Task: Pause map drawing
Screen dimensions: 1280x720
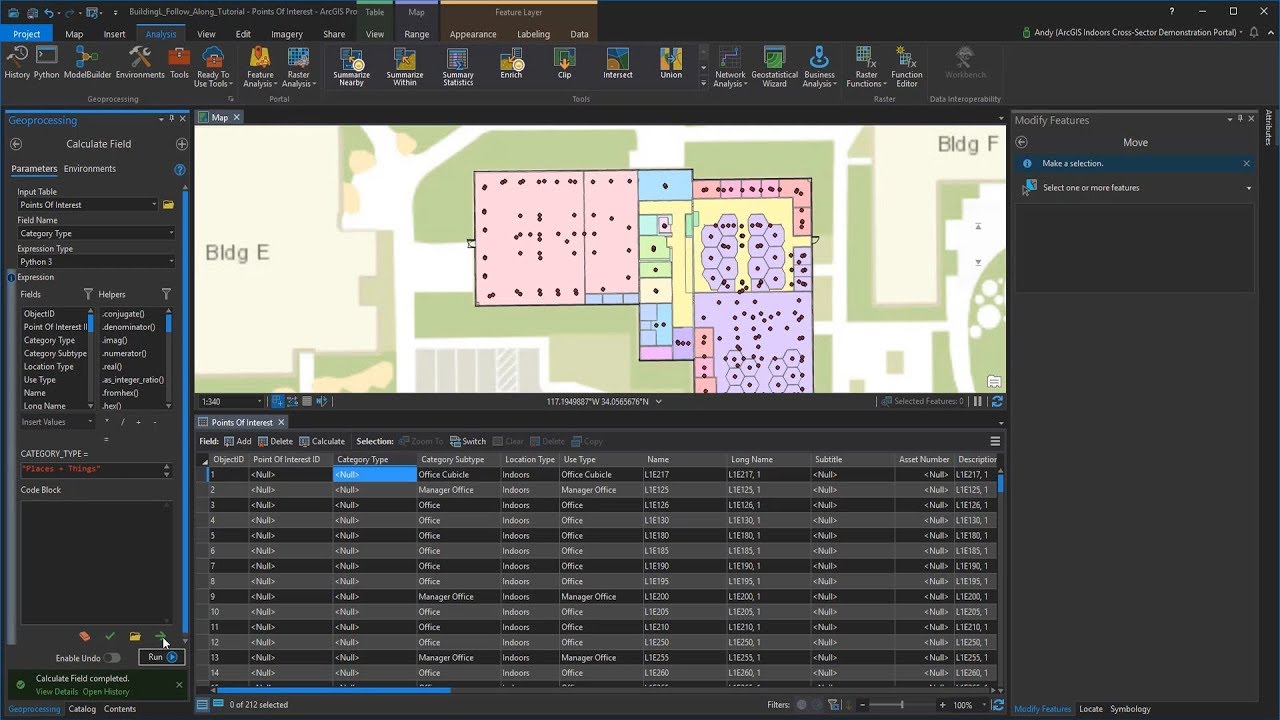Action: (x=978, y=401)
